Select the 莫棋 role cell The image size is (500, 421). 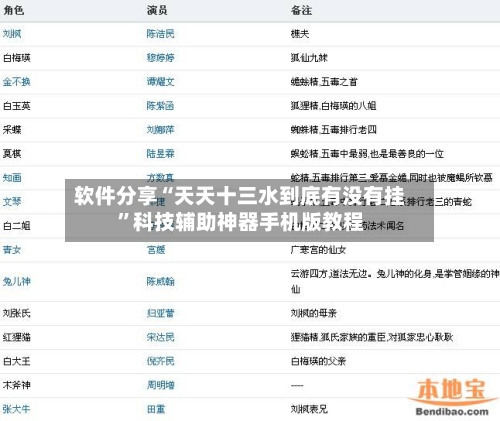click(x=12, y=154)
